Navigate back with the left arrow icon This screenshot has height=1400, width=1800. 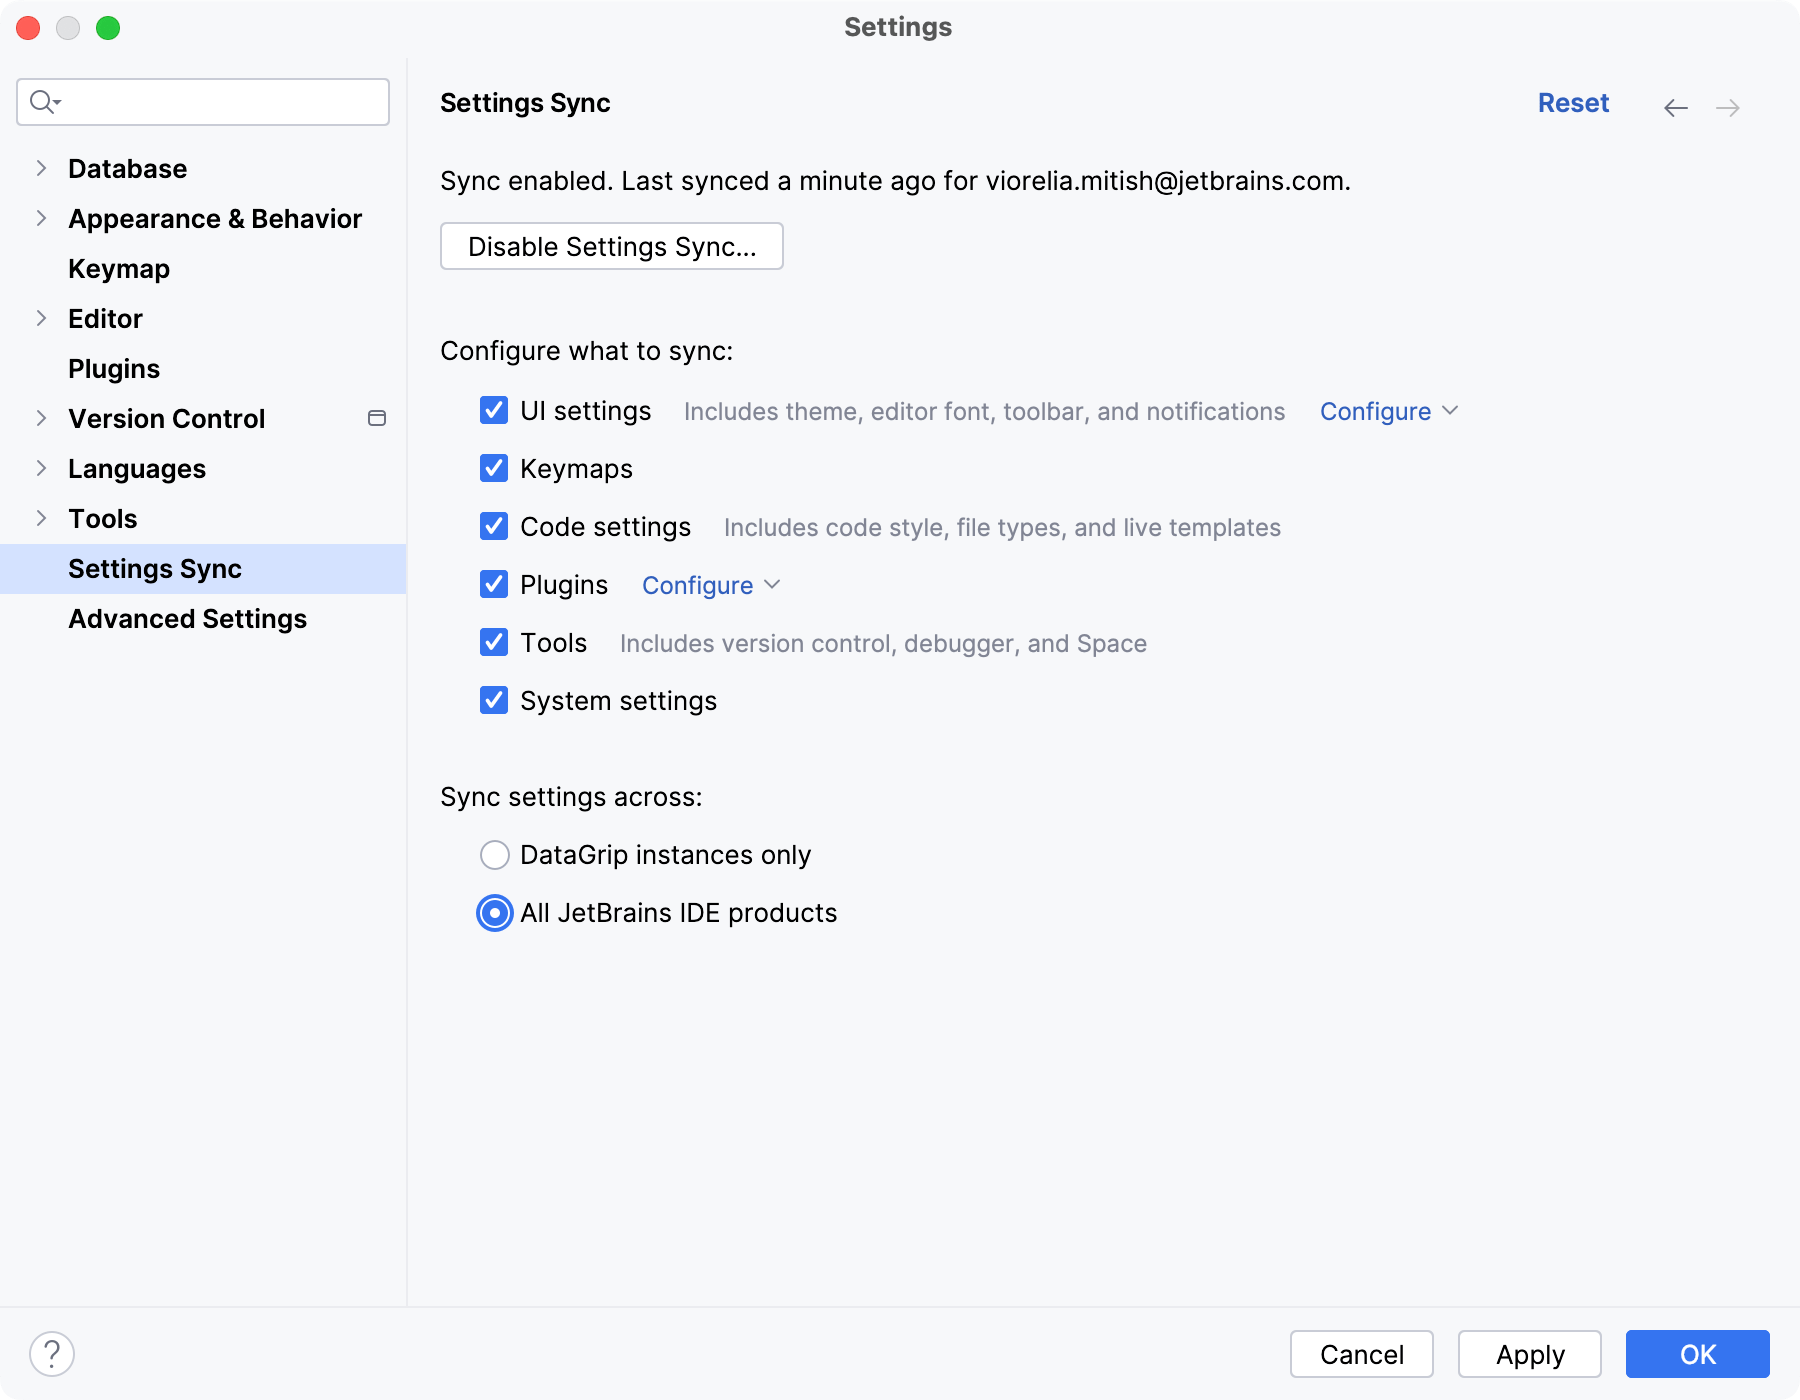coord(1676,107)
